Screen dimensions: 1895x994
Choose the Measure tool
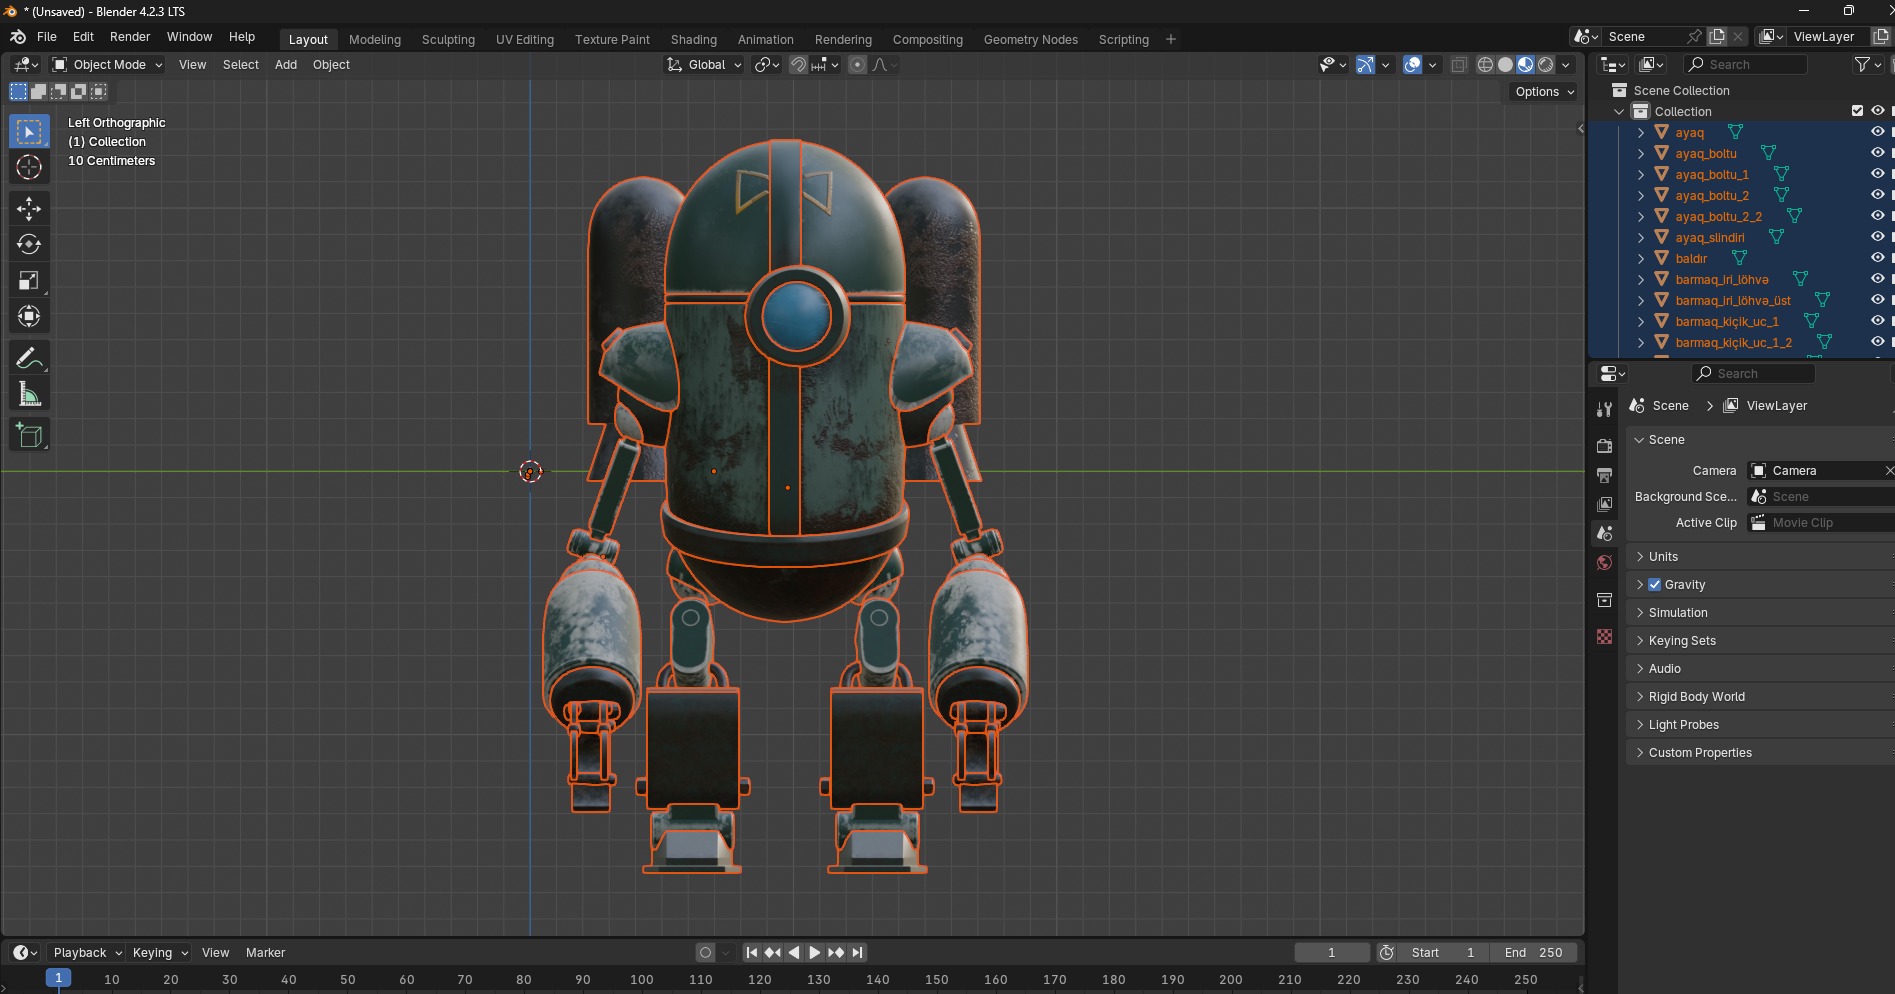click(x=29, y=394)
